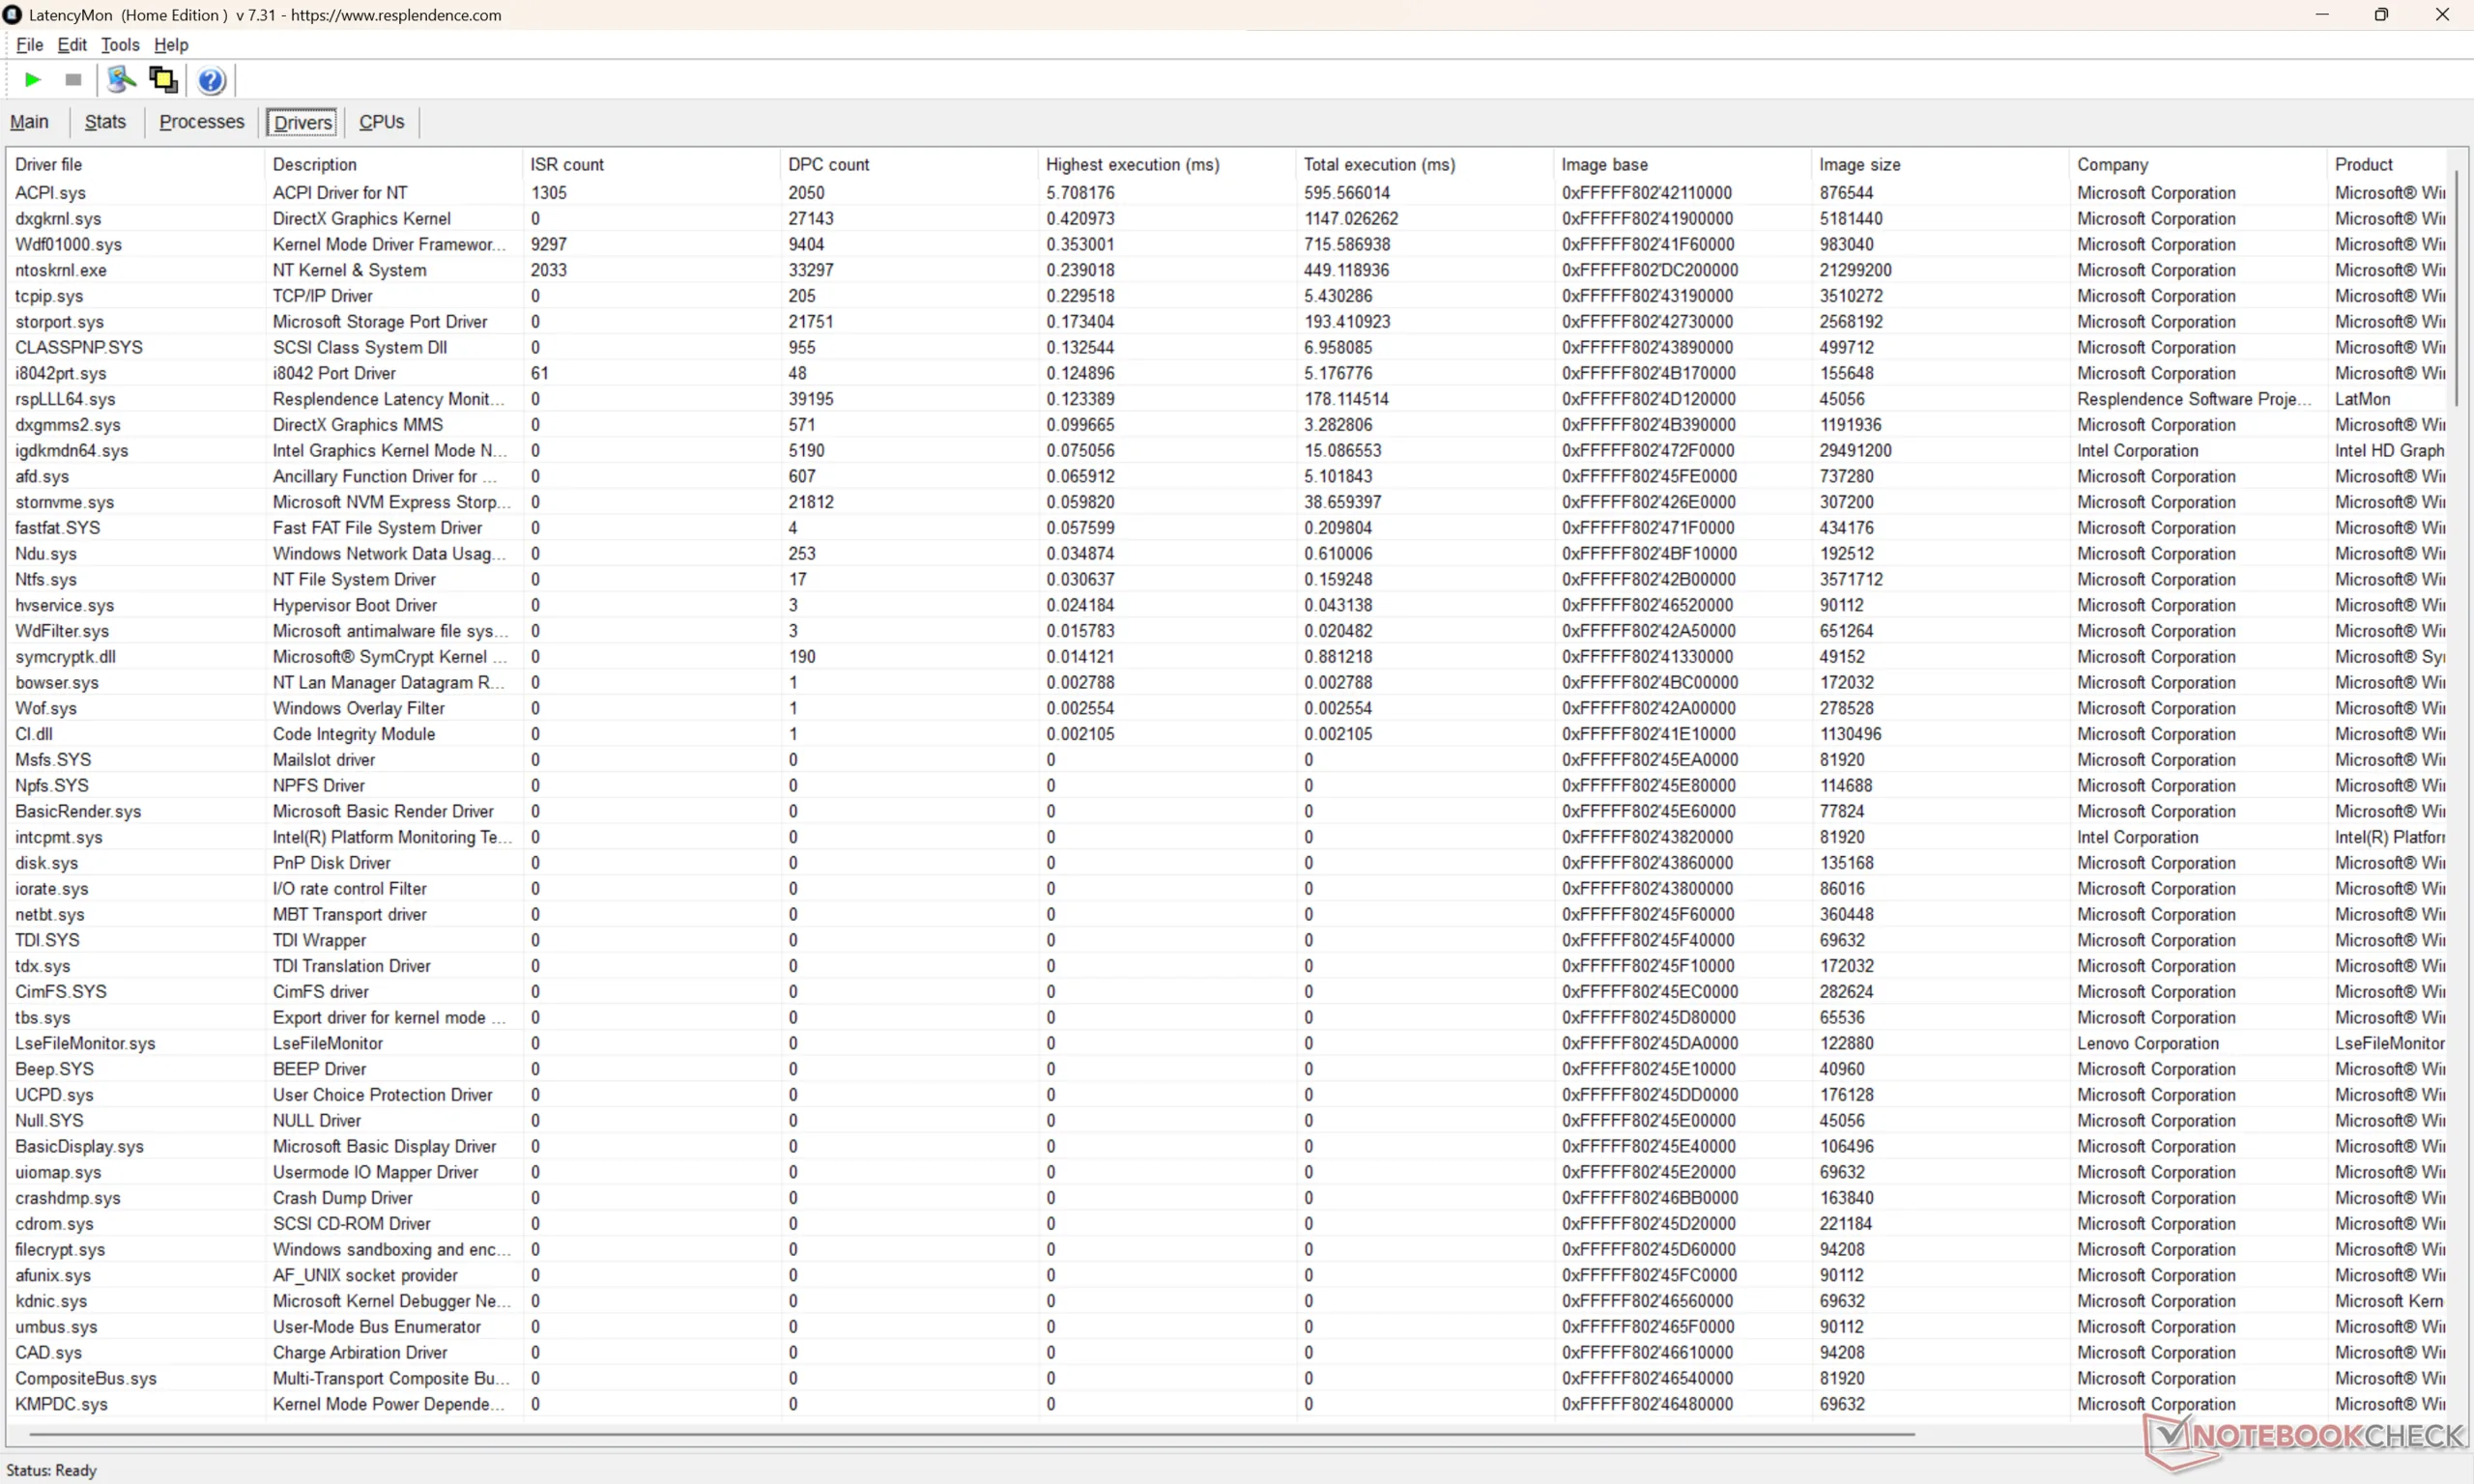Click the overlapping windows toolbar icon
The width and height of the screenshot is (2474, 1484).
pos(163,80)
